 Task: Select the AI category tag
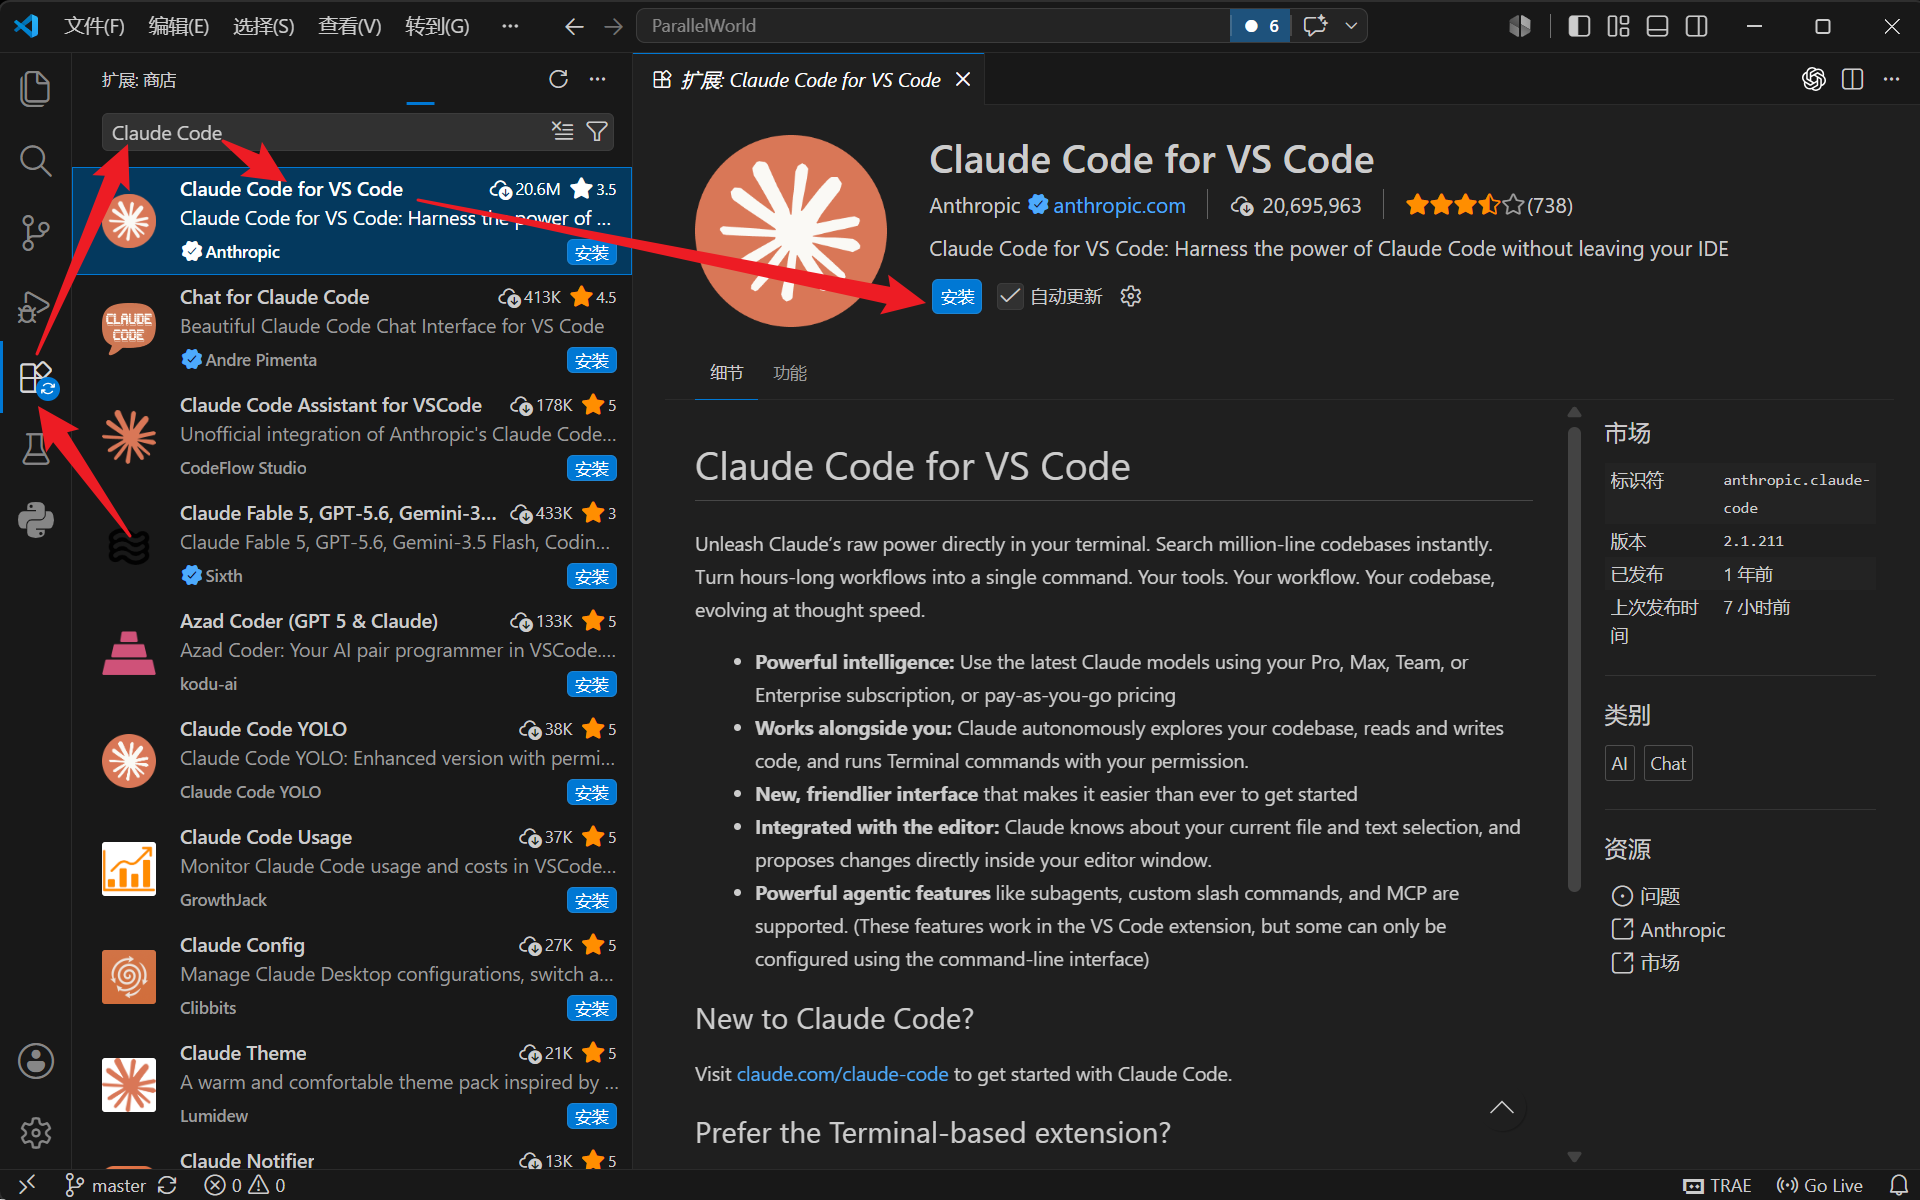point(1619,764)
